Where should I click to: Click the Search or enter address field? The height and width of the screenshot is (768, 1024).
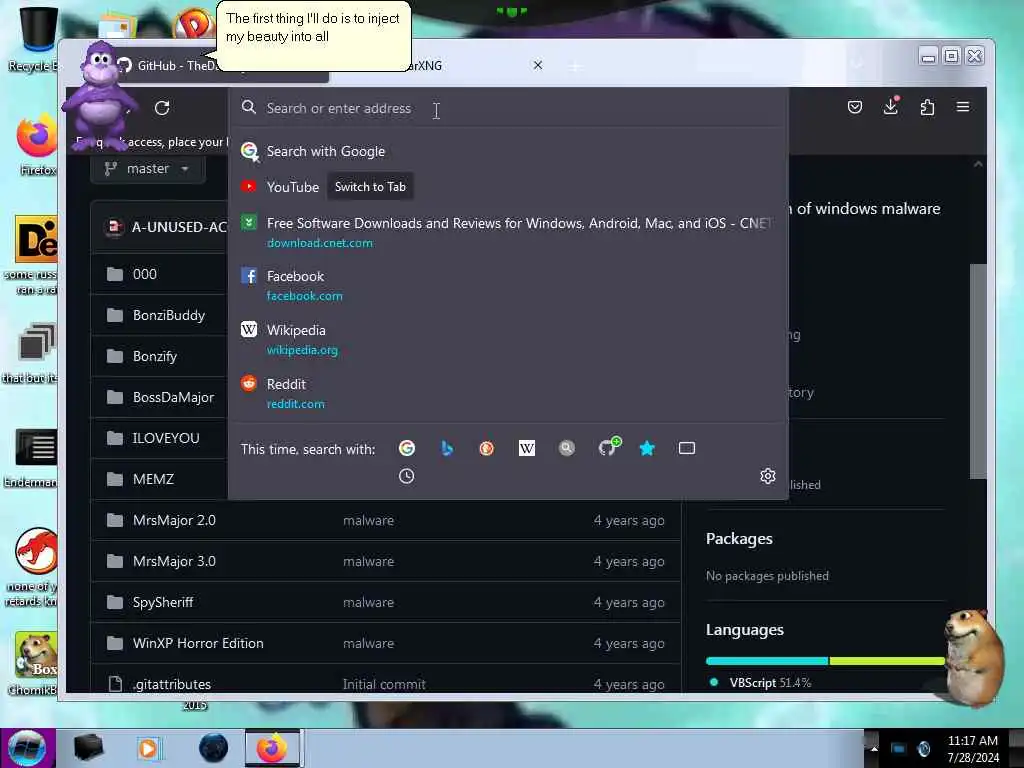[x=509, y=108]
